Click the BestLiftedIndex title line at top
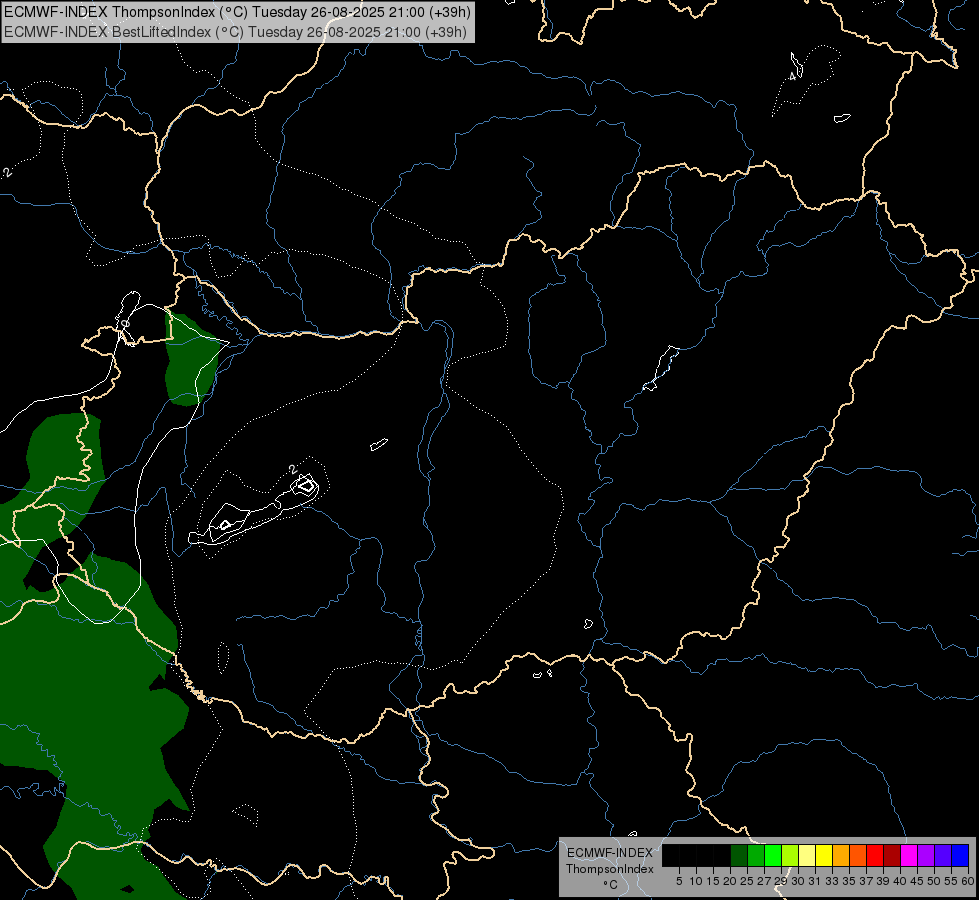 point(235,32)
